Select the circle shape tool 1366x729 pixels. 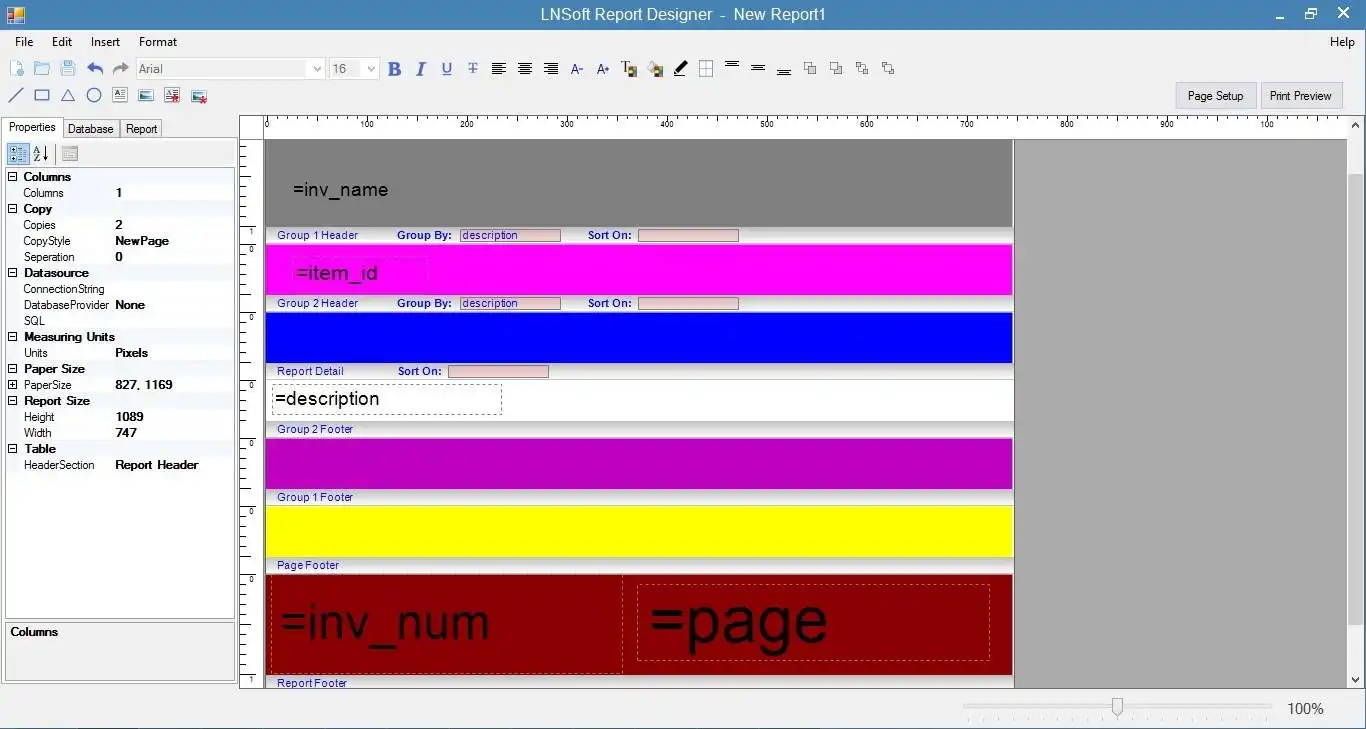tap(94, 96)
